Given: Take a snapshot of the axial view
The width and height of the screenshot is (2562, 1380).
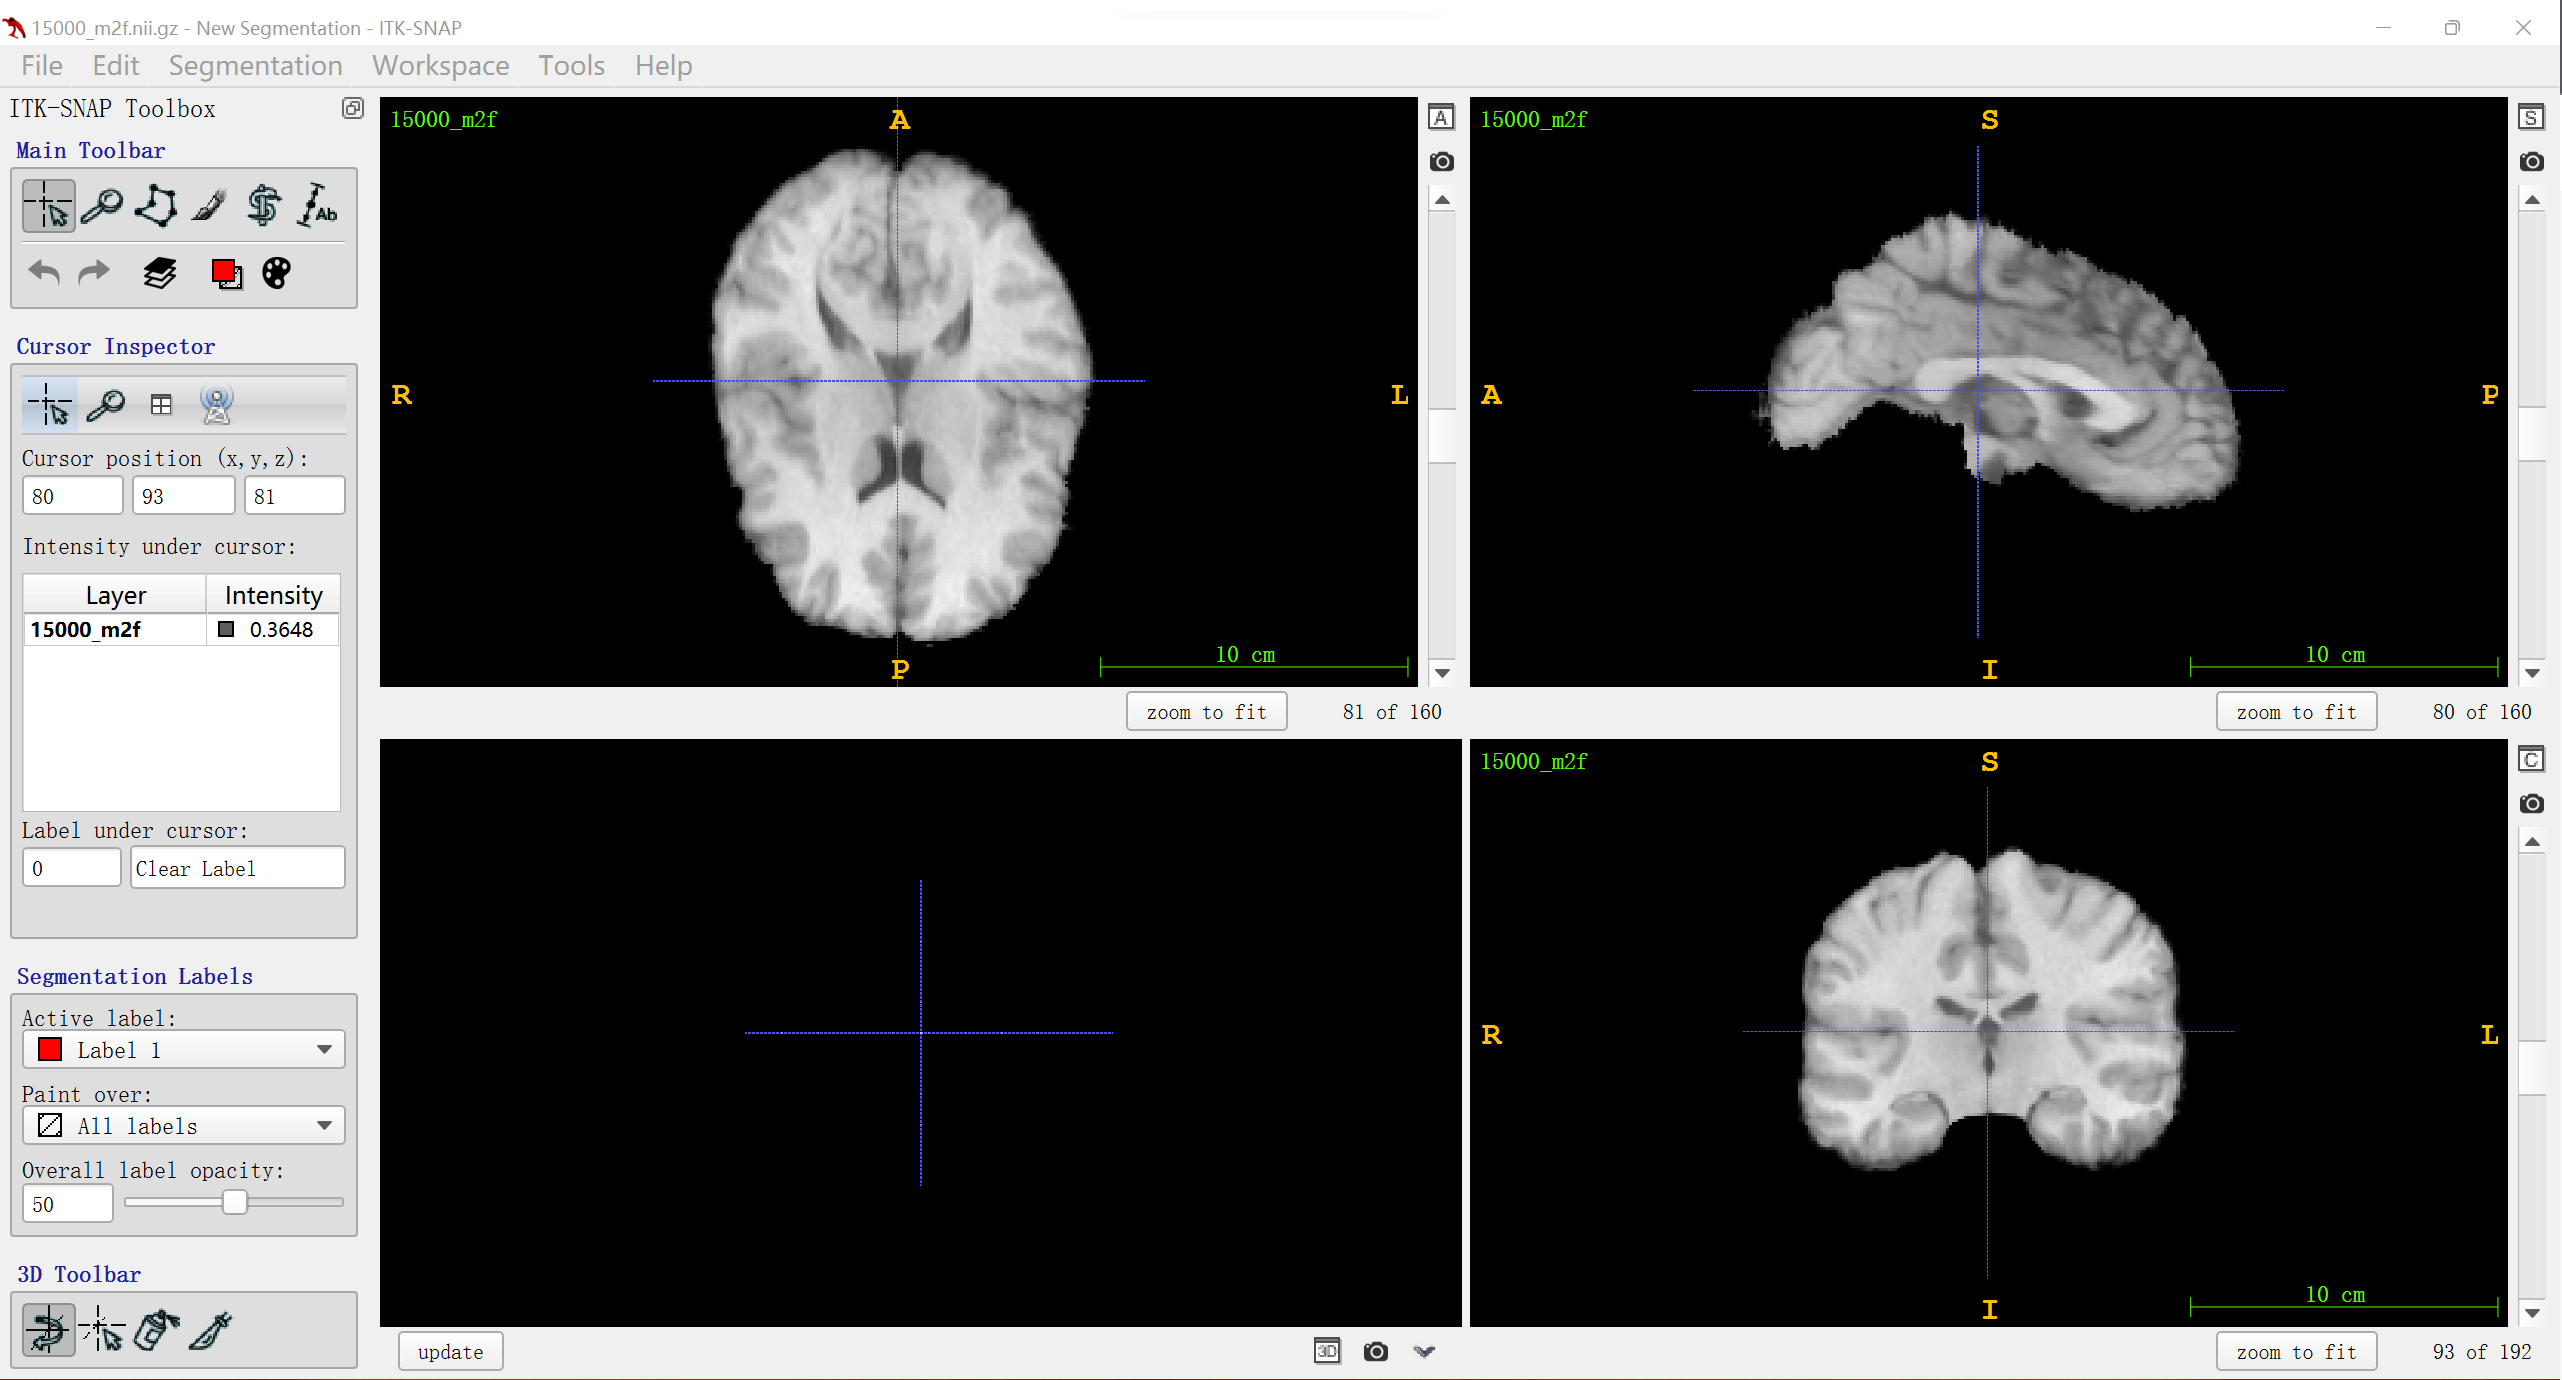Looking at the screenshot, I should pyautogui.click(x=1441, y=162).
